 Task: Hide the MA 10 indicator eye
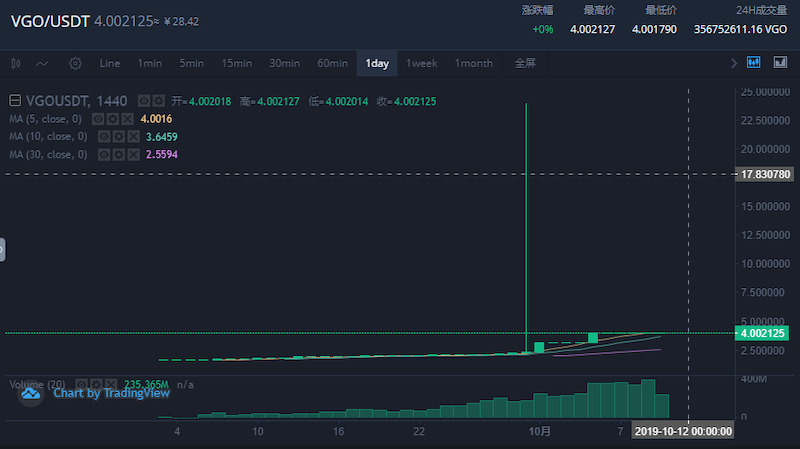(104, 136)
